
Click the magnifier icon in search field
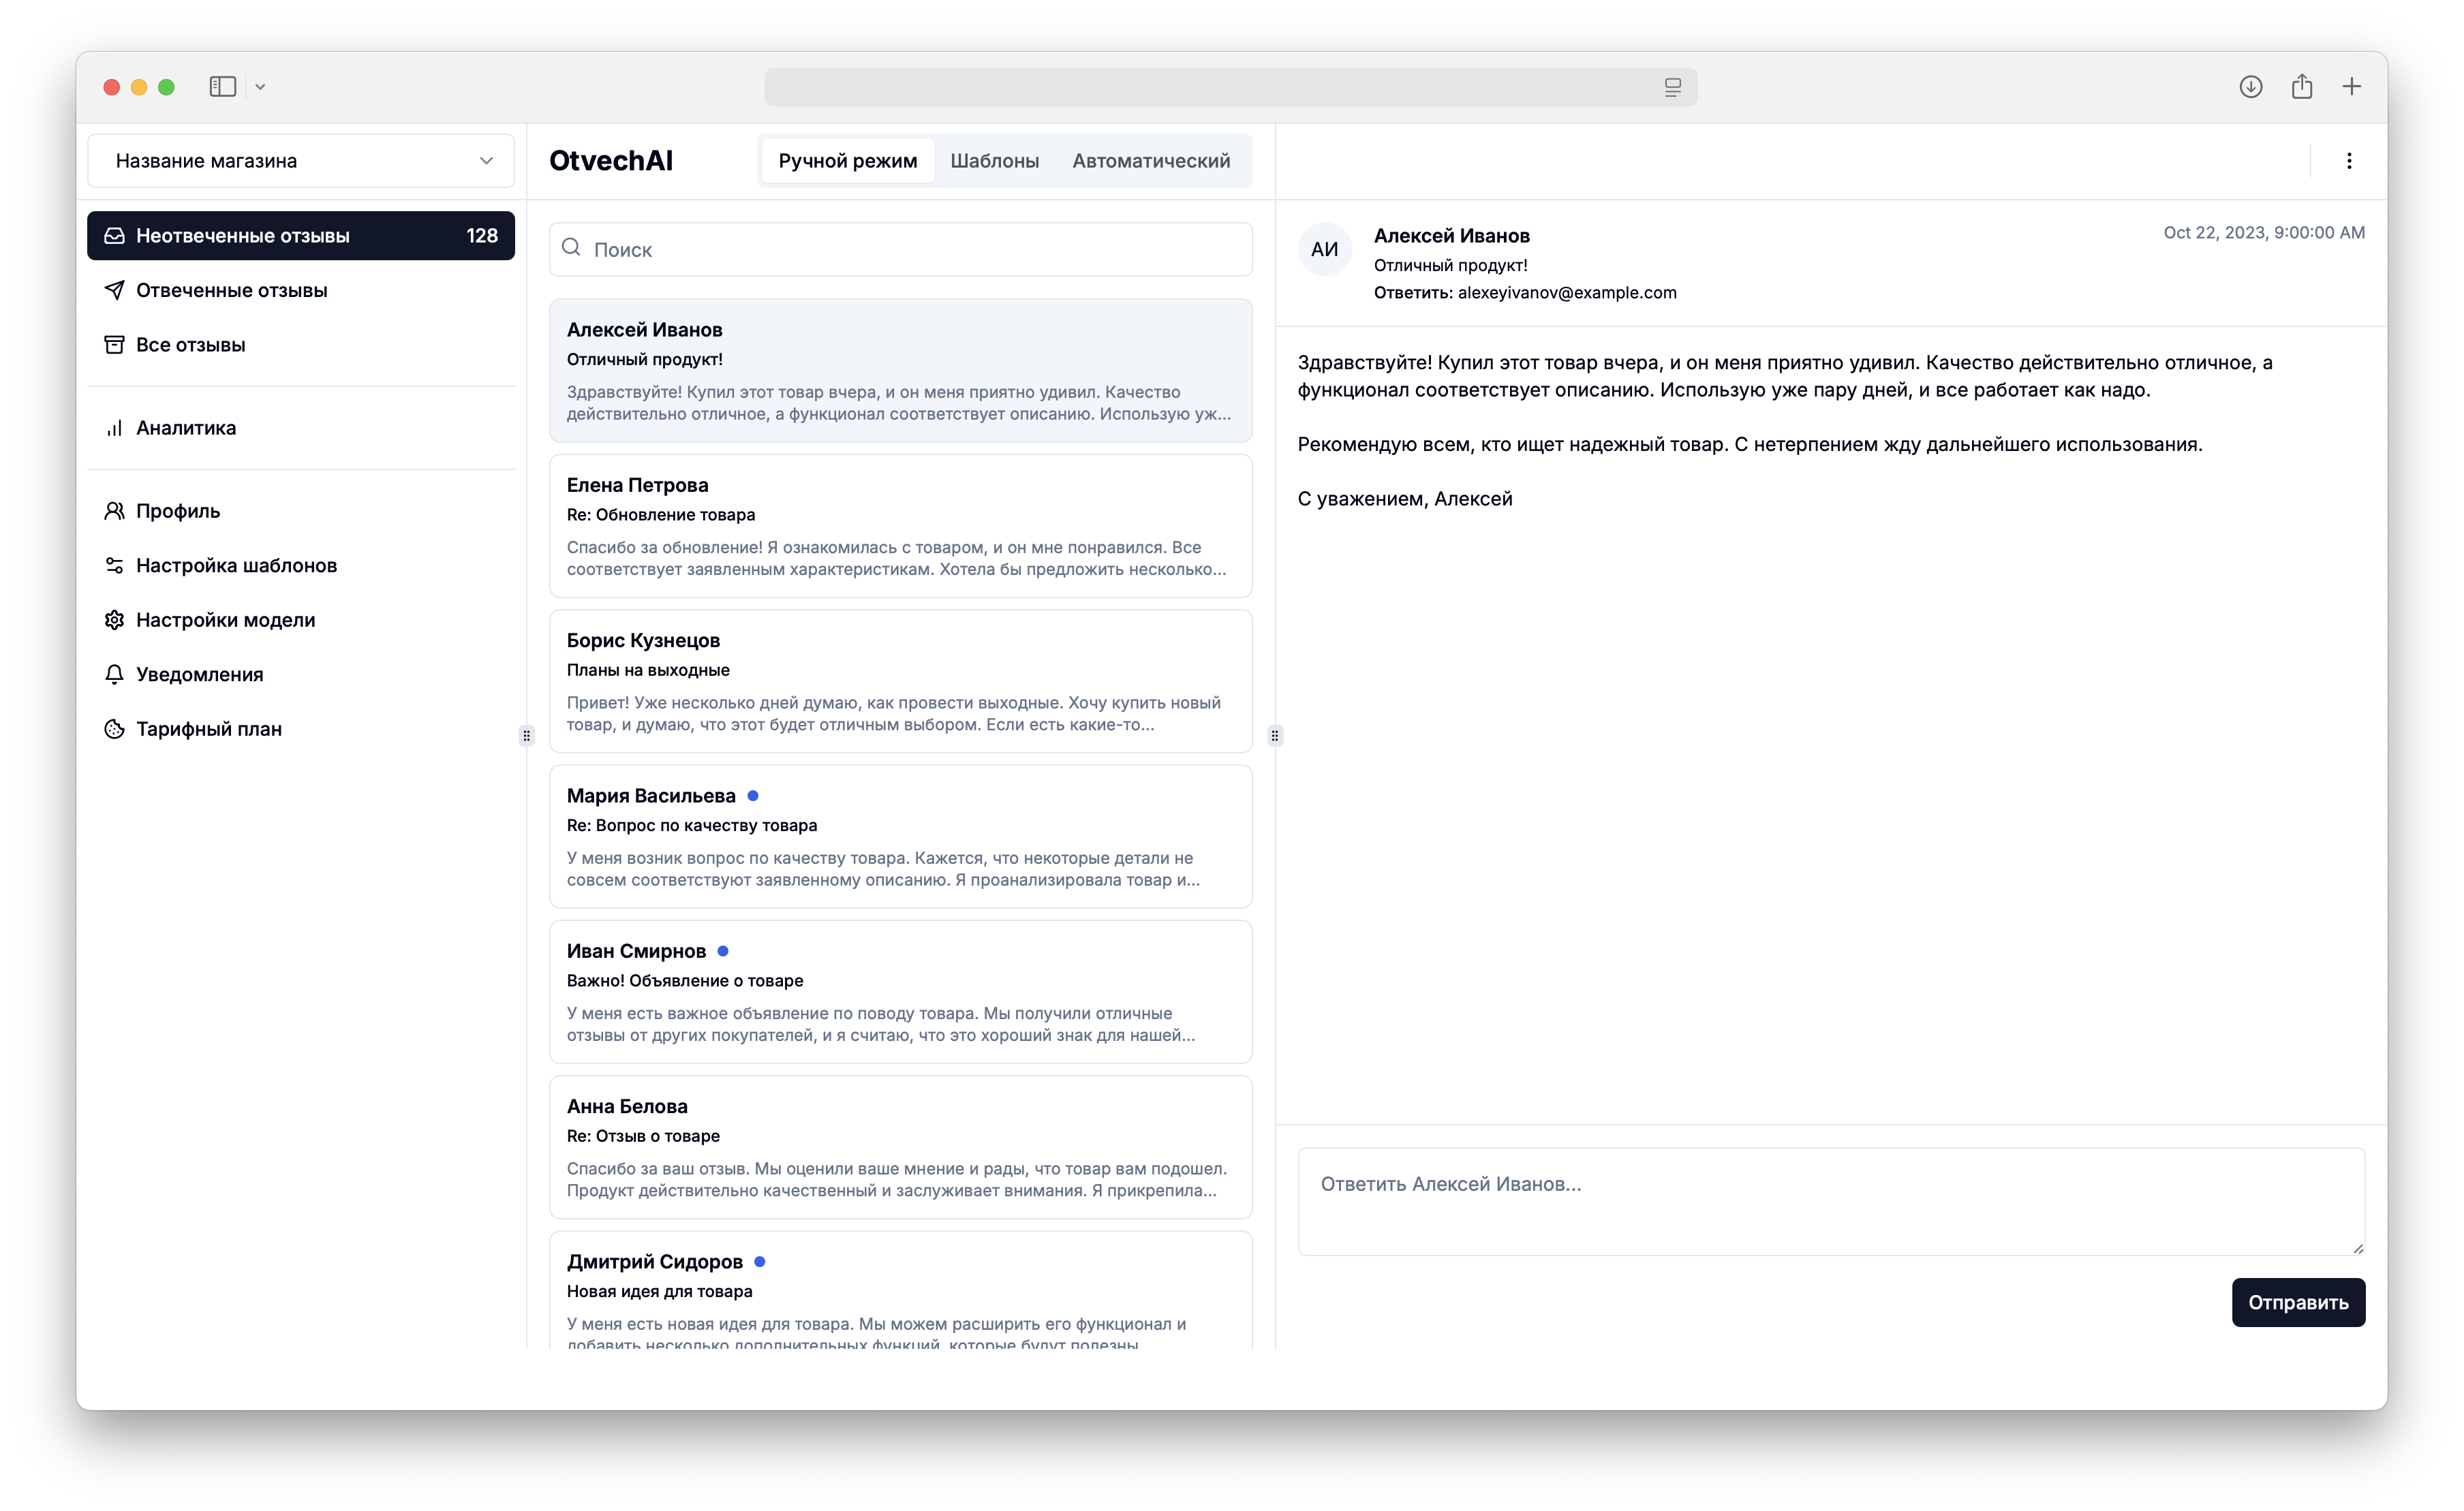coord(571,247)
